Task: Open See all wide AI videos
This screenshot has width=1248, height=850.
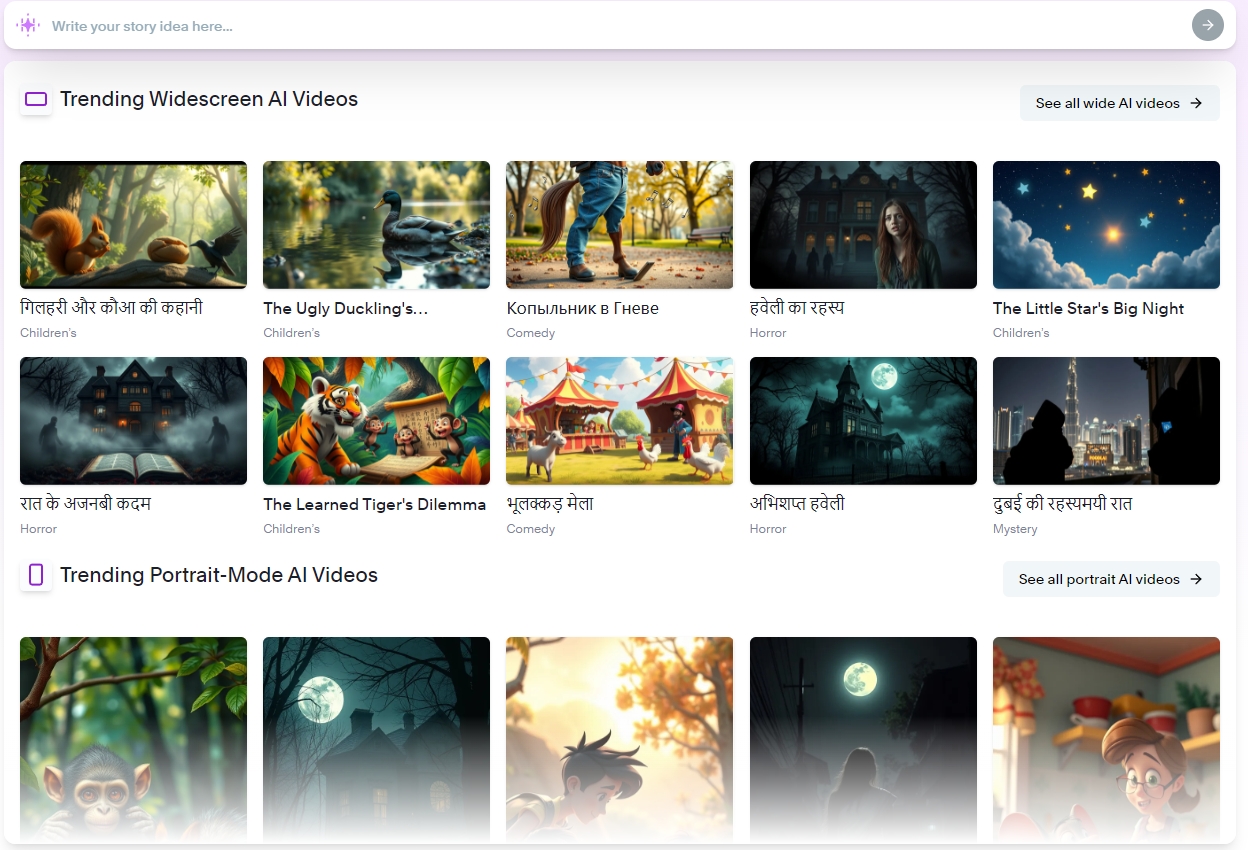Action: tap(1119, 103)
